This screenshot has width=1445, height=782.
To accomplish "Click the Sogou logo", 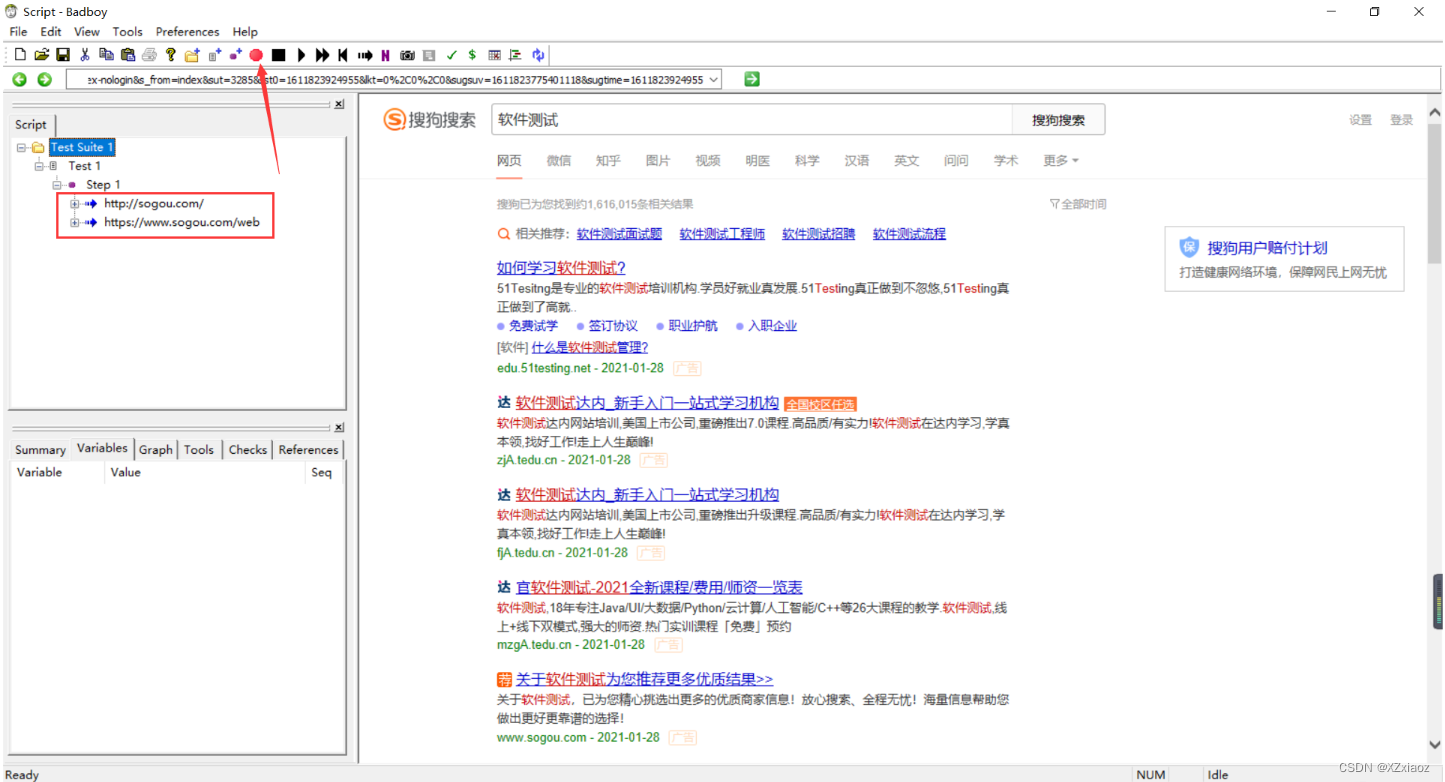I will click(430, 120).
